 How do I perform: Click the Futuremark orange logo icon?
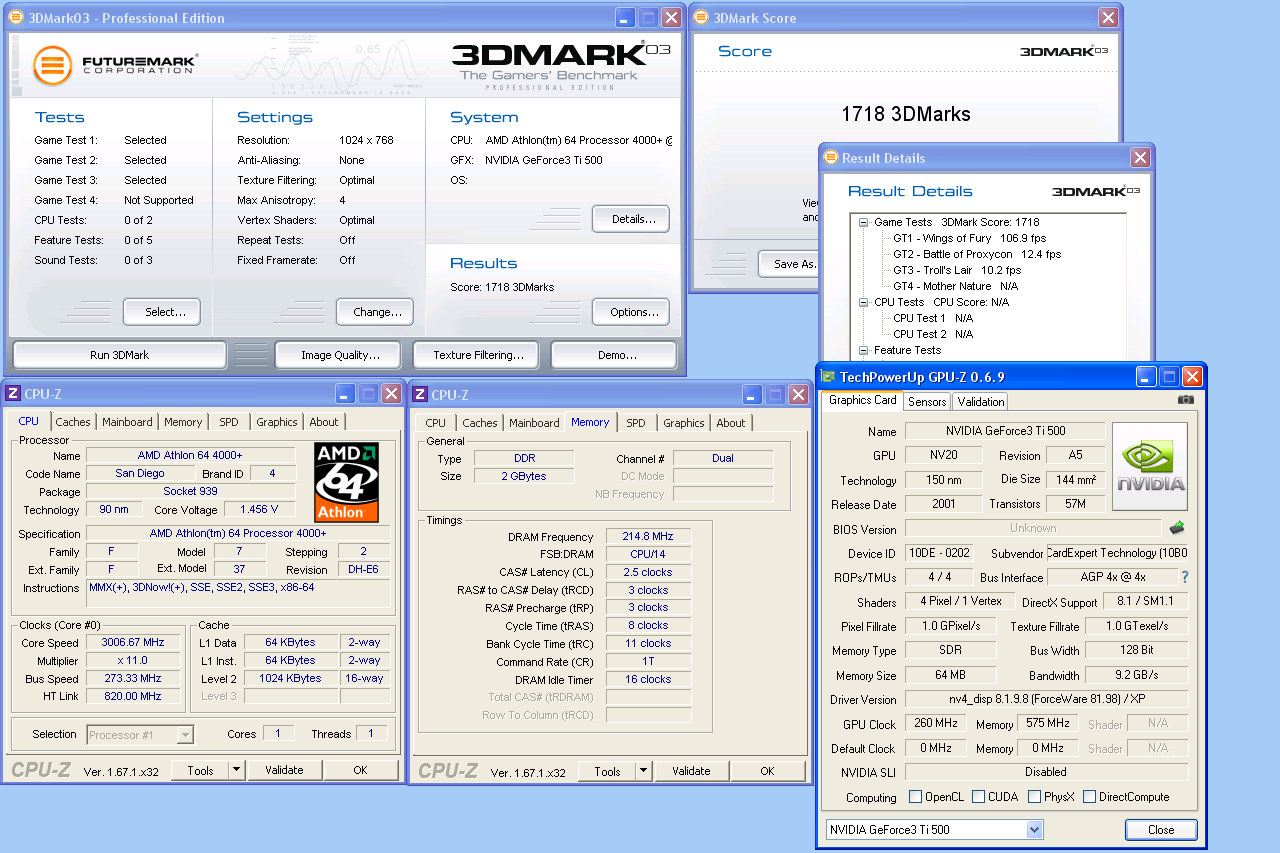click(52, 65)
